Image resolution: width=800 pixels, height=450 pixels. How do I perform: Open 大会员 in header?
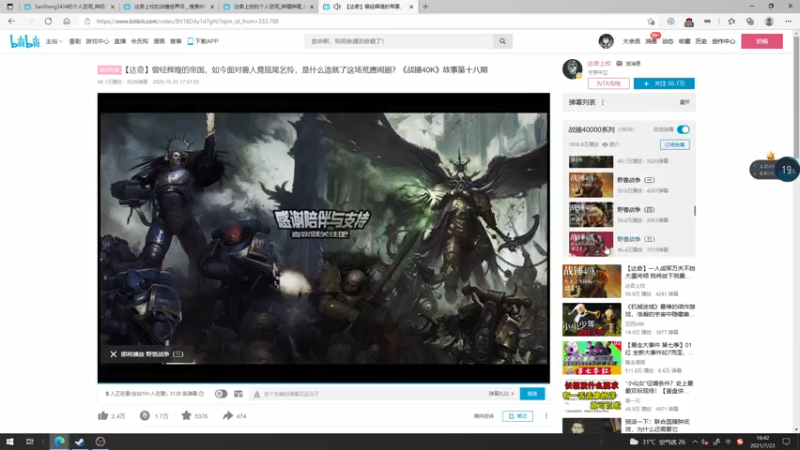631,41
